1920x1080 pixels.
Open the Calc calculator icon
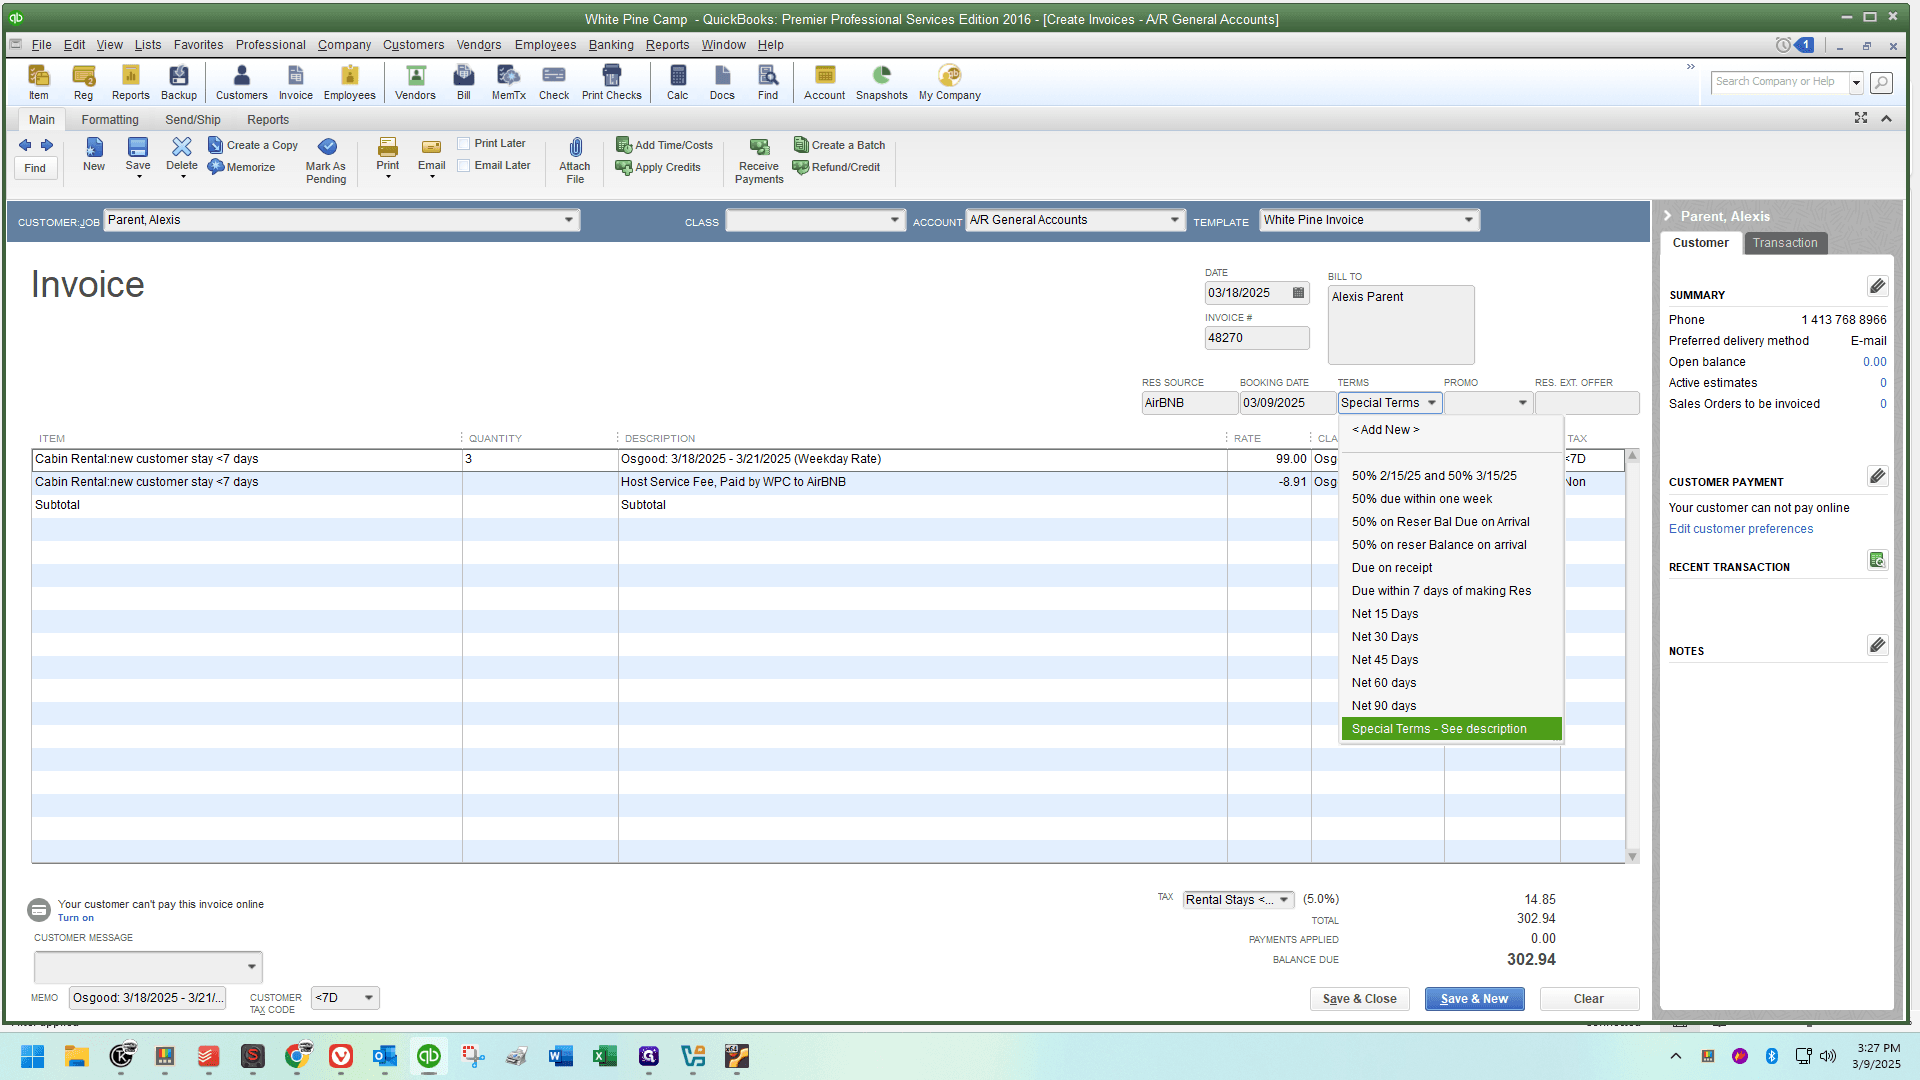678,82
